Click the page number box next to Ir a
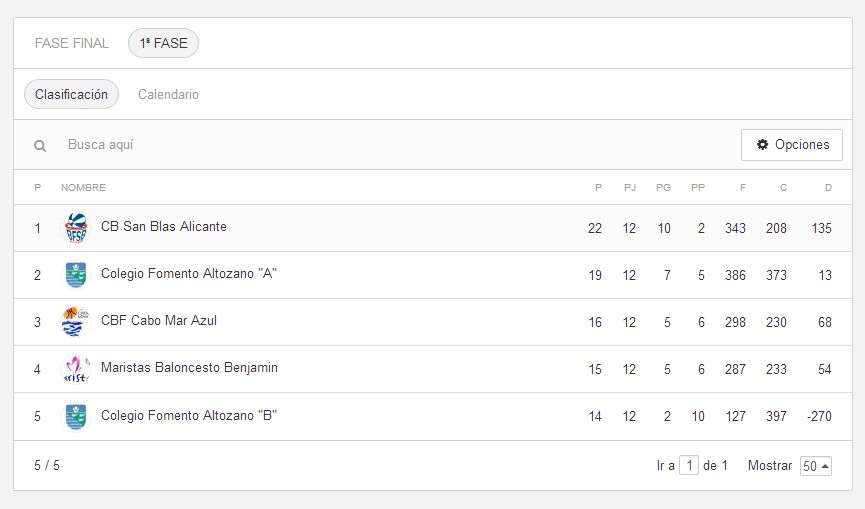 (688, 465)
